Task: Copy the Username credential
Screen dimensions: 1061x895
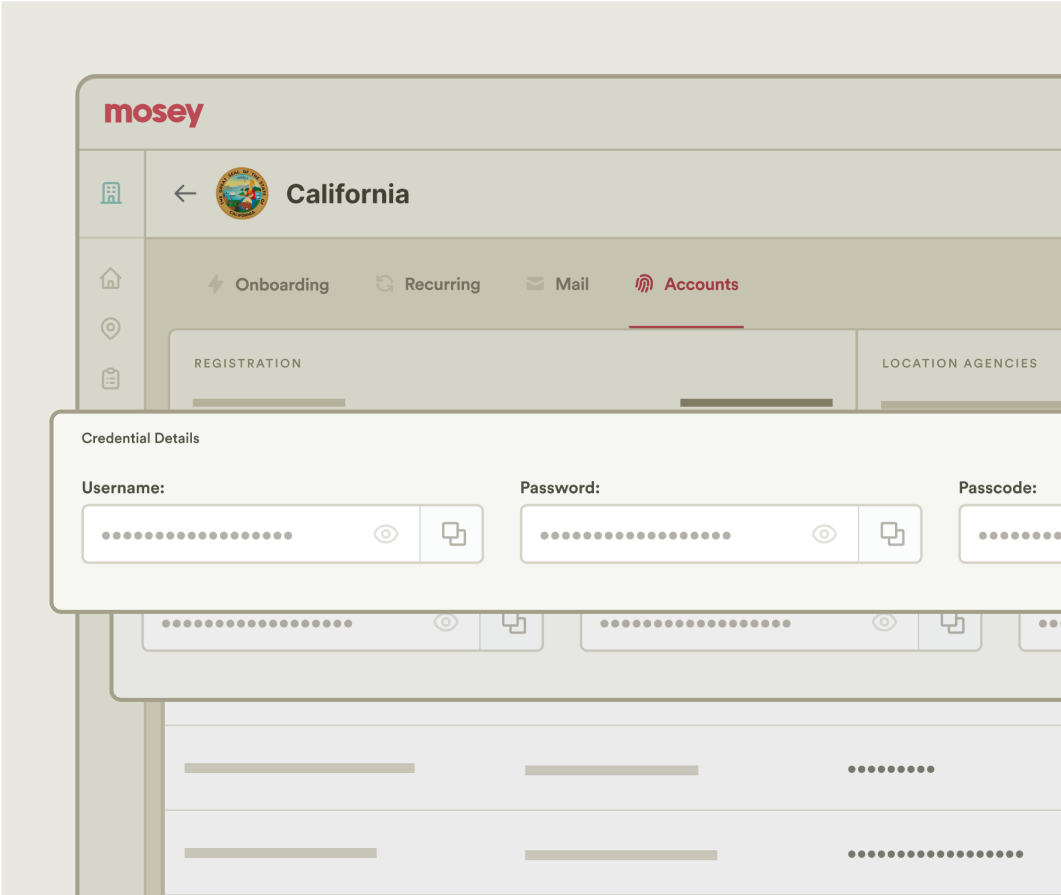Action: point(453,534)
